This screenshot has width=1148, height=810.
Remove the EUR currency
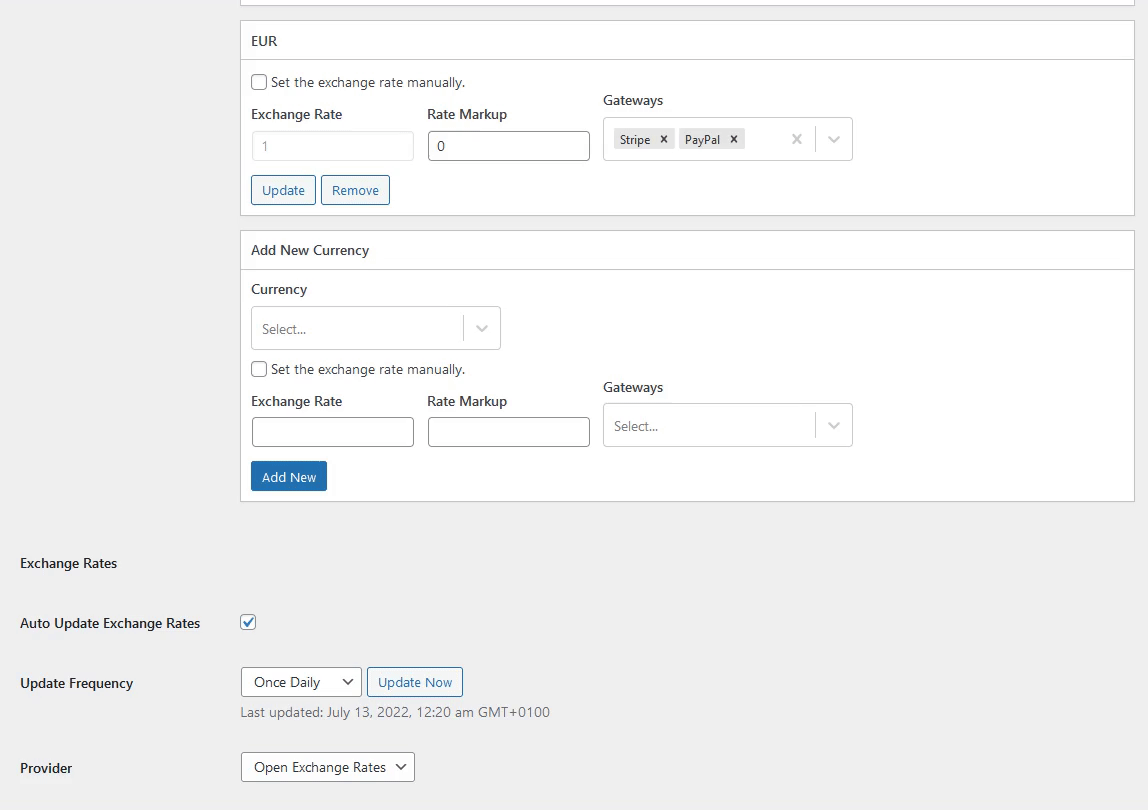[355, 191]
